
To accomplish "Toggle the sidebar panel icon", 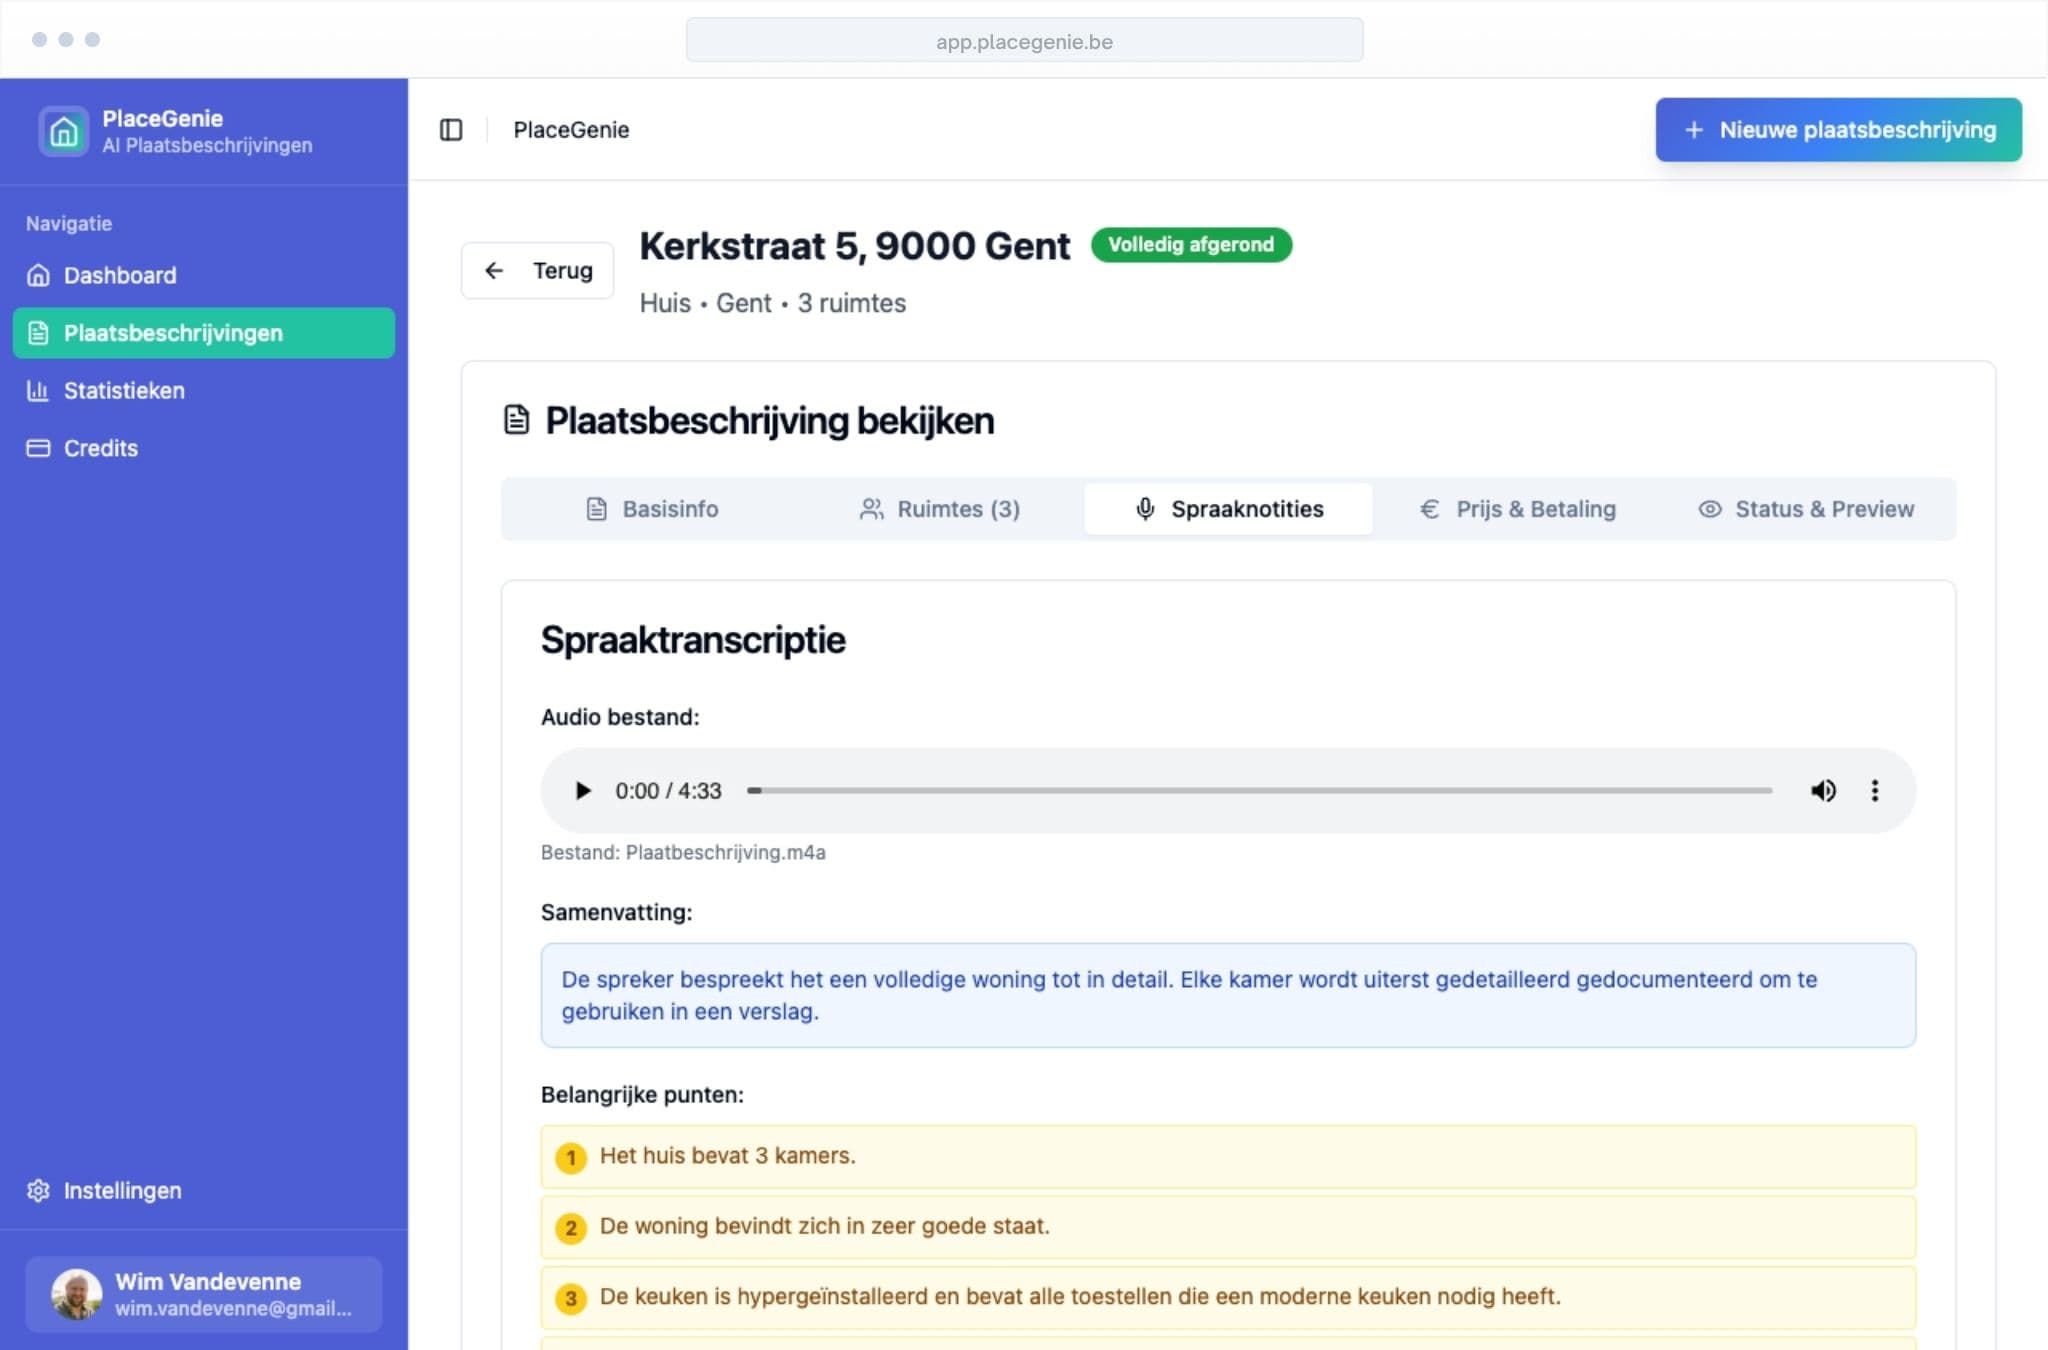I will [x=451, y=130].
